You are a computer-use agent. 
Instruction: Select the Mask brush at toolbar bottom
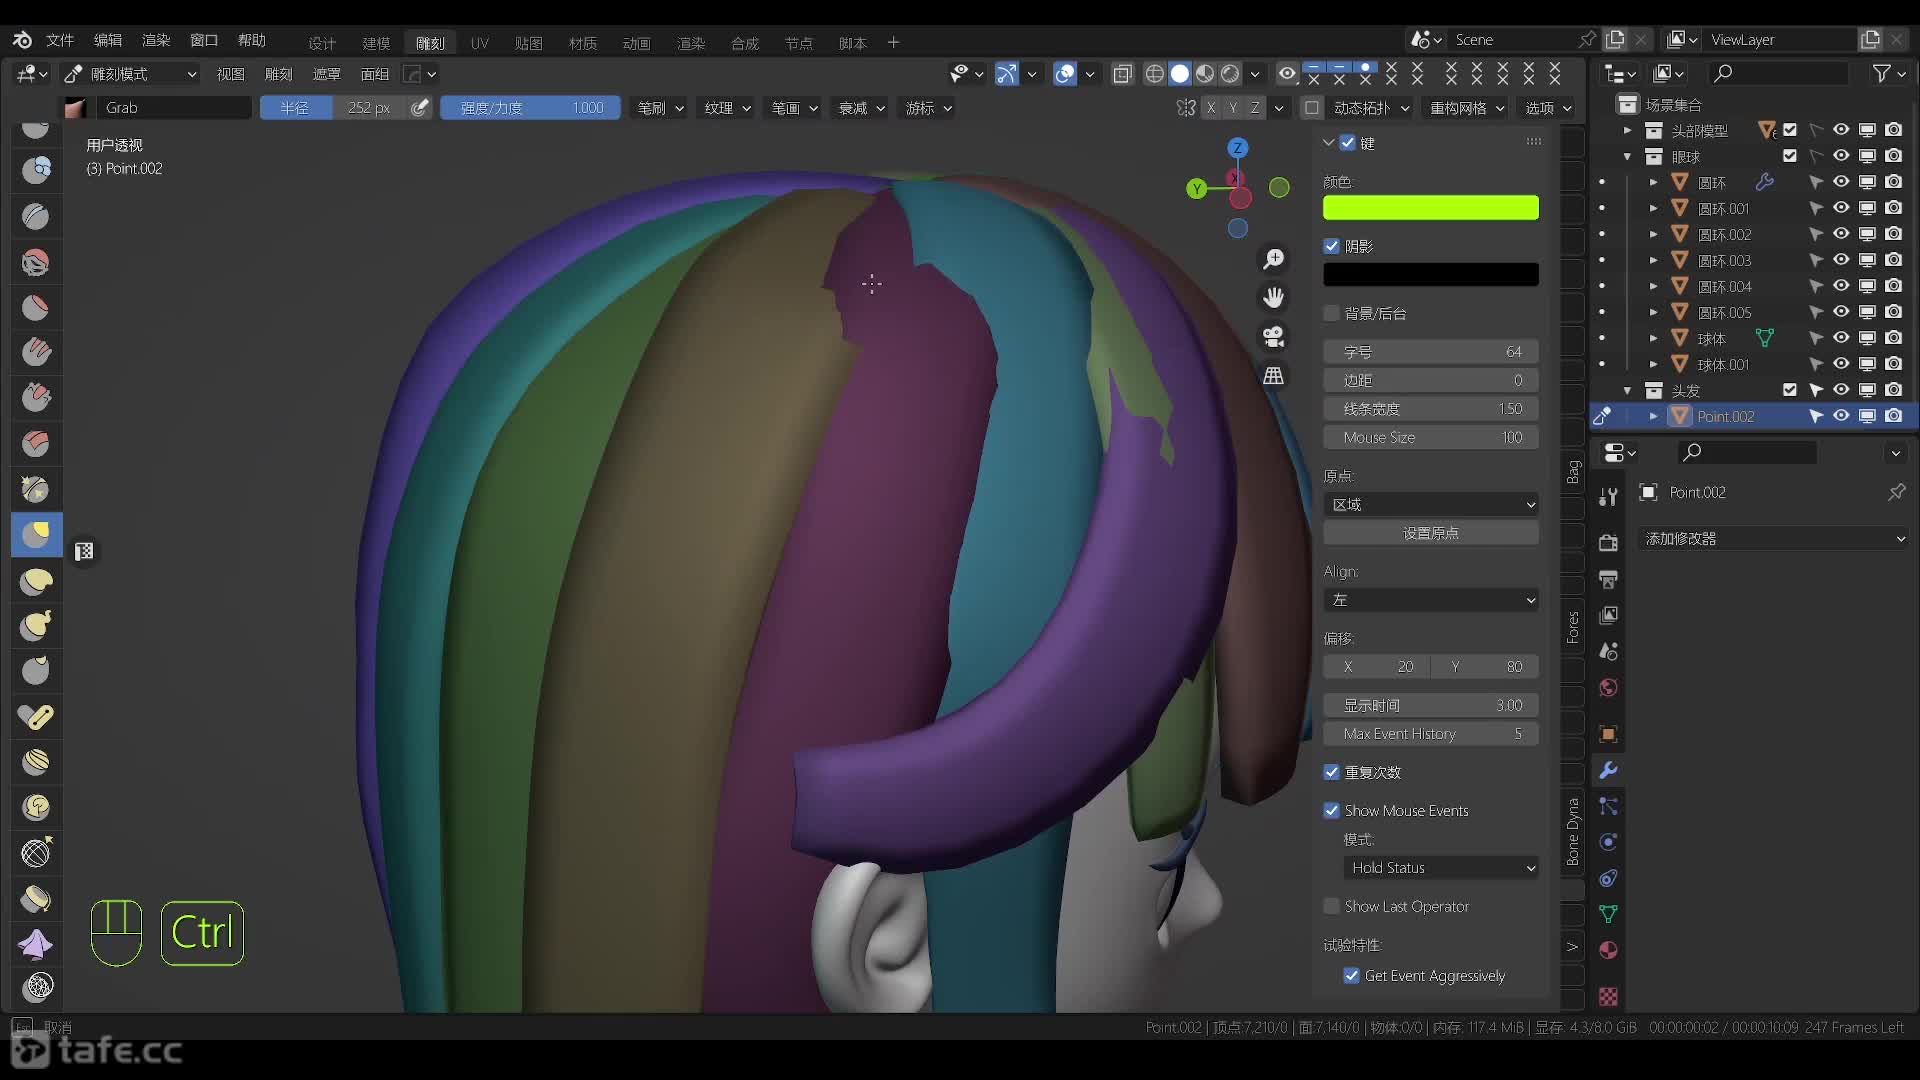coord(38,987)
